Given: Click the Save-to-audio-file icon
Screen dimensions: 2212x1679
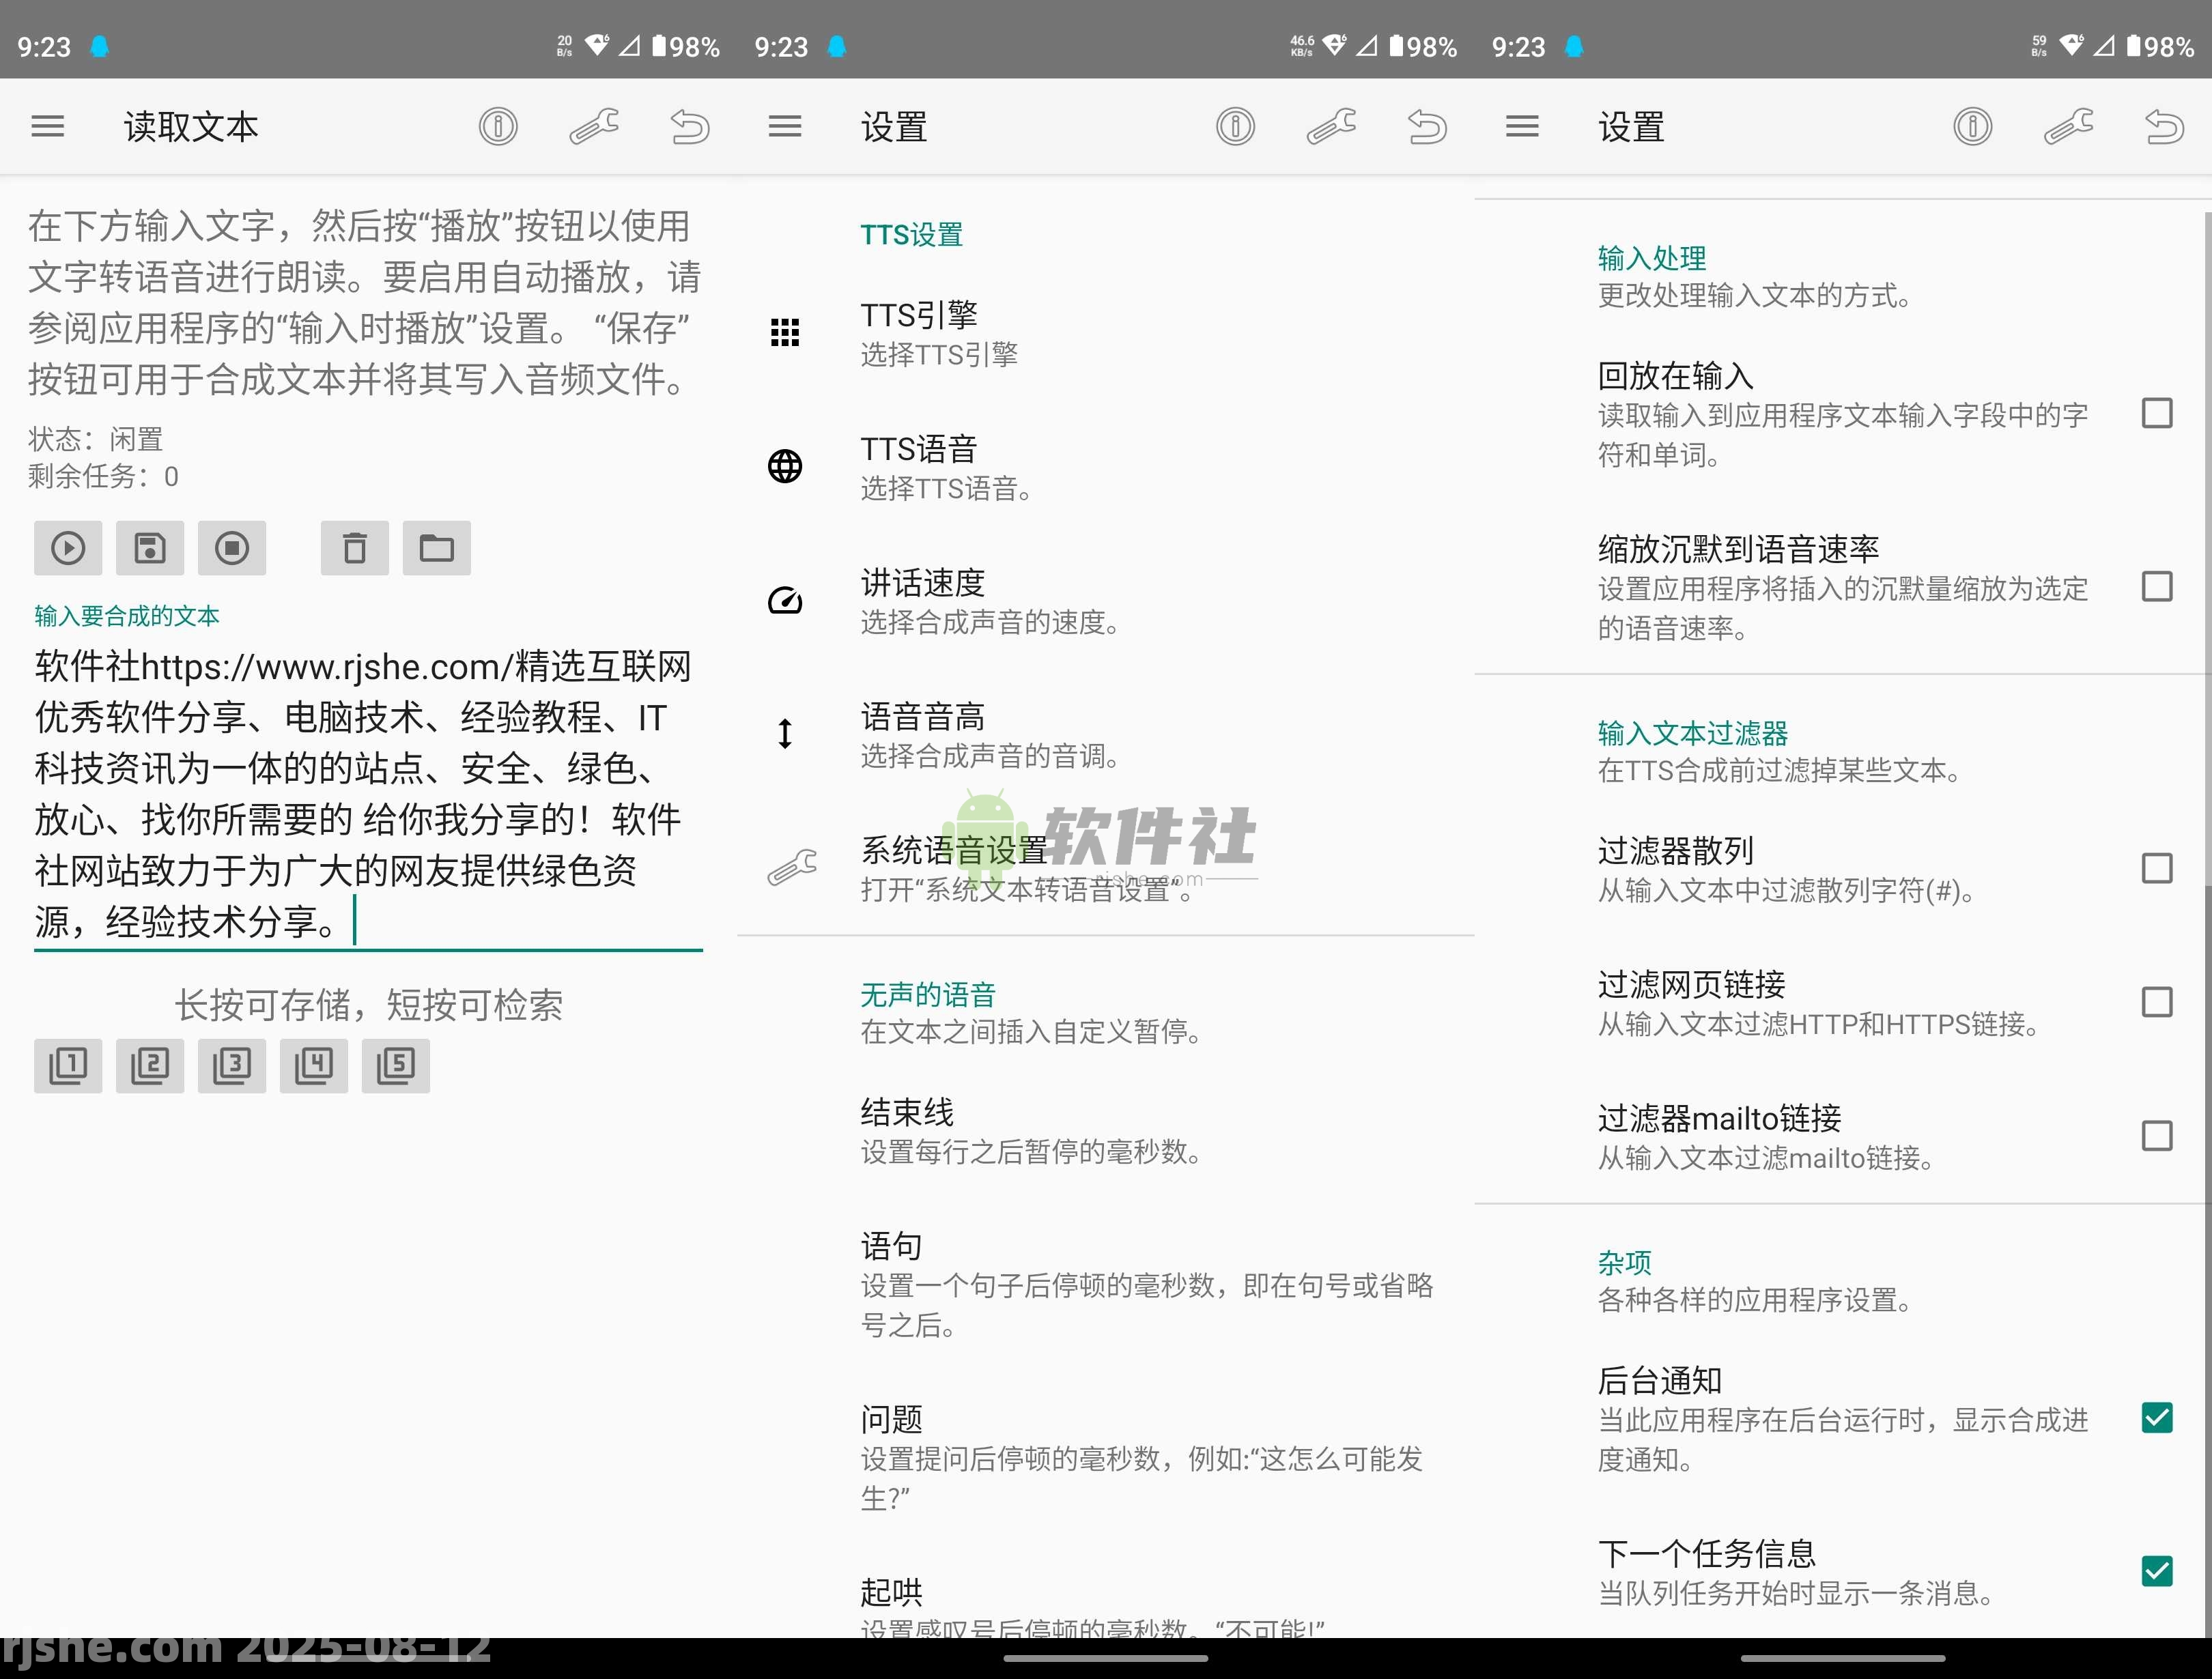Looking at the screenshot, I should pyautogui.click(x=149, y=548).
